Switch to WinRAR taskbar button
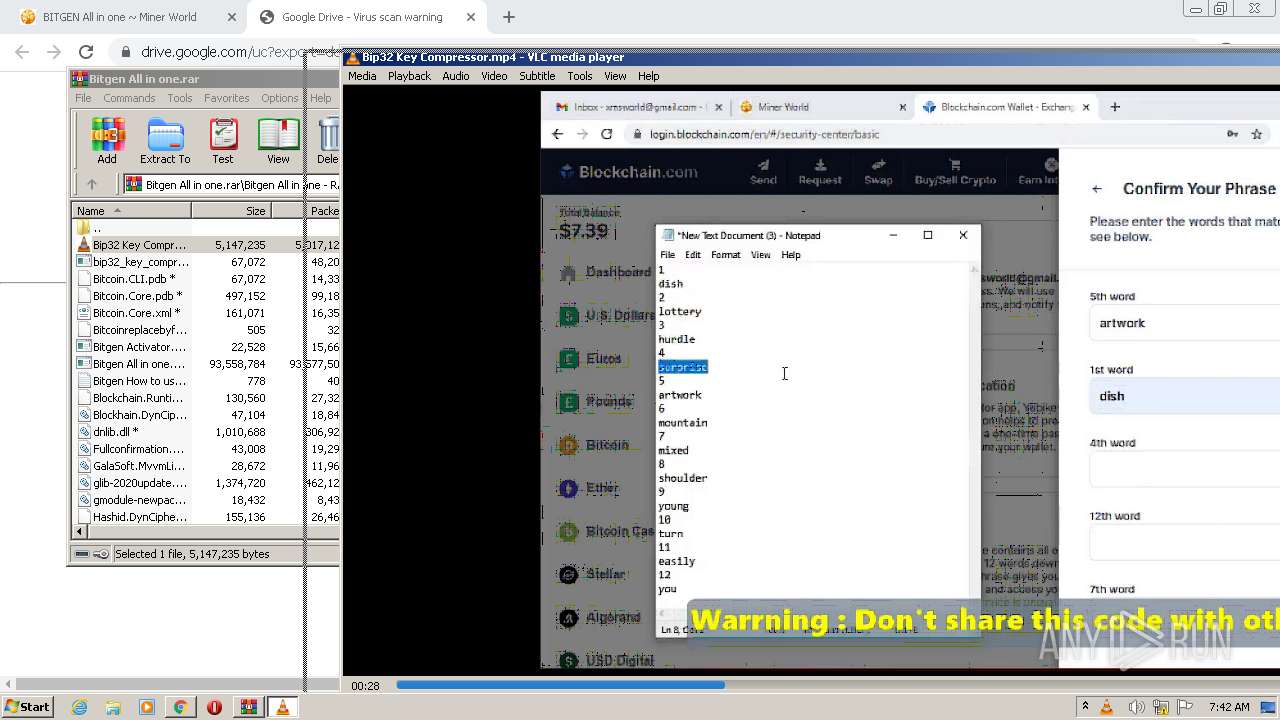Screen dimensions: 1280x720 click(x=248, y=707)
